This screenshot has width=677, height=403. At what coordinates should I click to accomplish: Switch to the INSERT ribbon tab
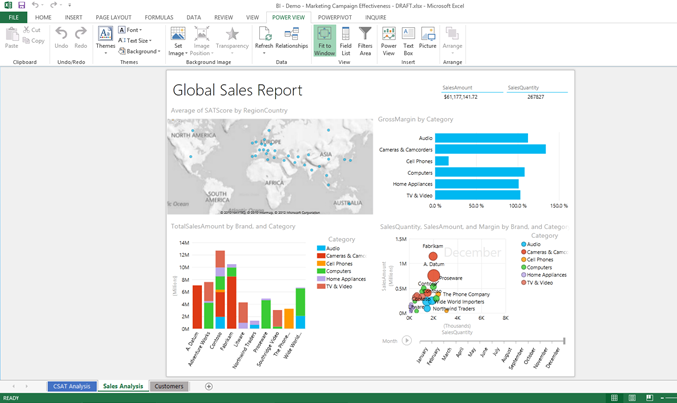(73, 17)
